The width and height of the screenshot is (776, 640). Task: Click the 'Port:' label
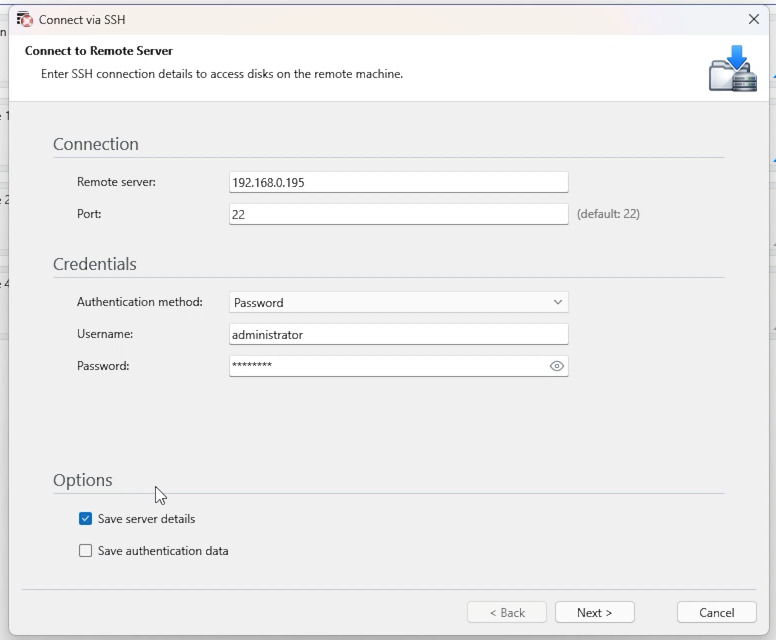point(89,214)
